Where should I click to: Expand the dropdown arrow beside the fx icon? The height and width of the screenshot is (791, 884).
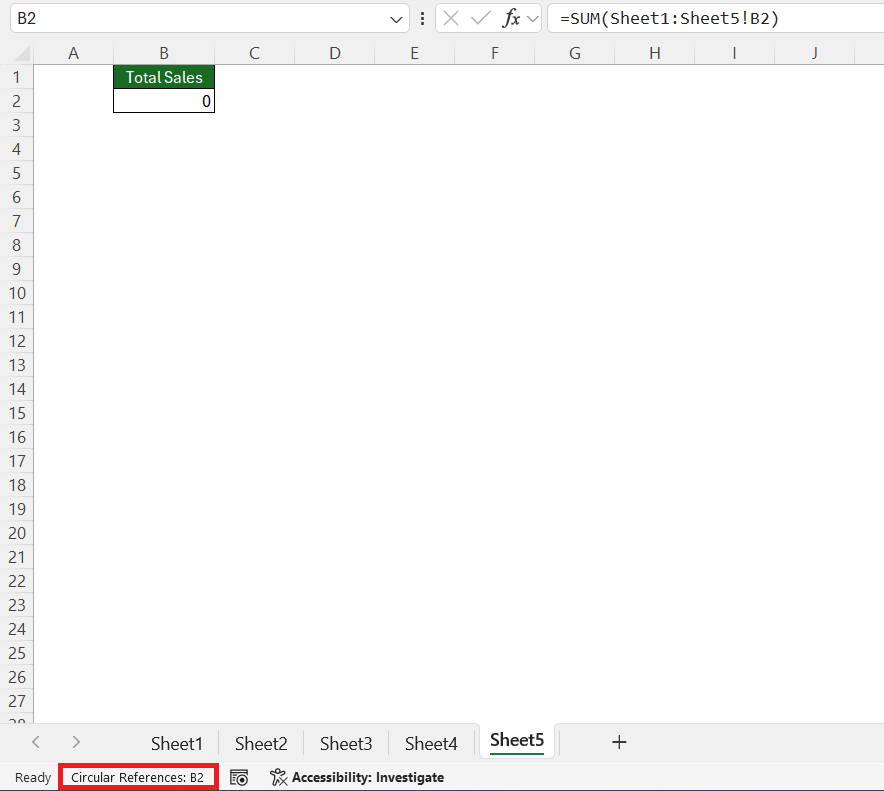click(533, 19)
